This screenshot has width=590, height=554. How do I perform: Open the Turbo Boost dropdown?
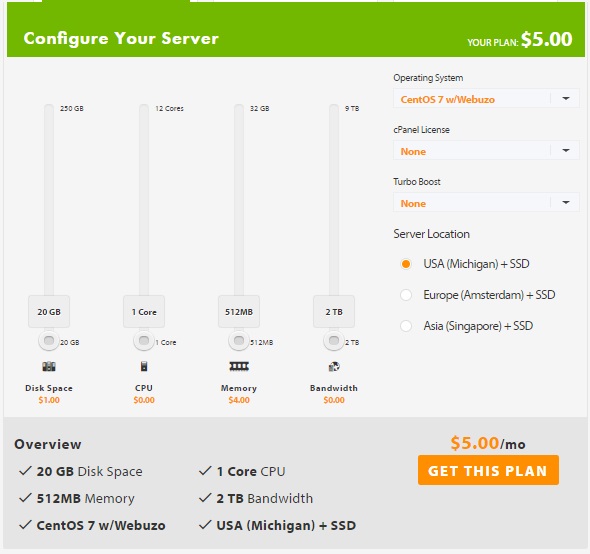tap(486, 202)
